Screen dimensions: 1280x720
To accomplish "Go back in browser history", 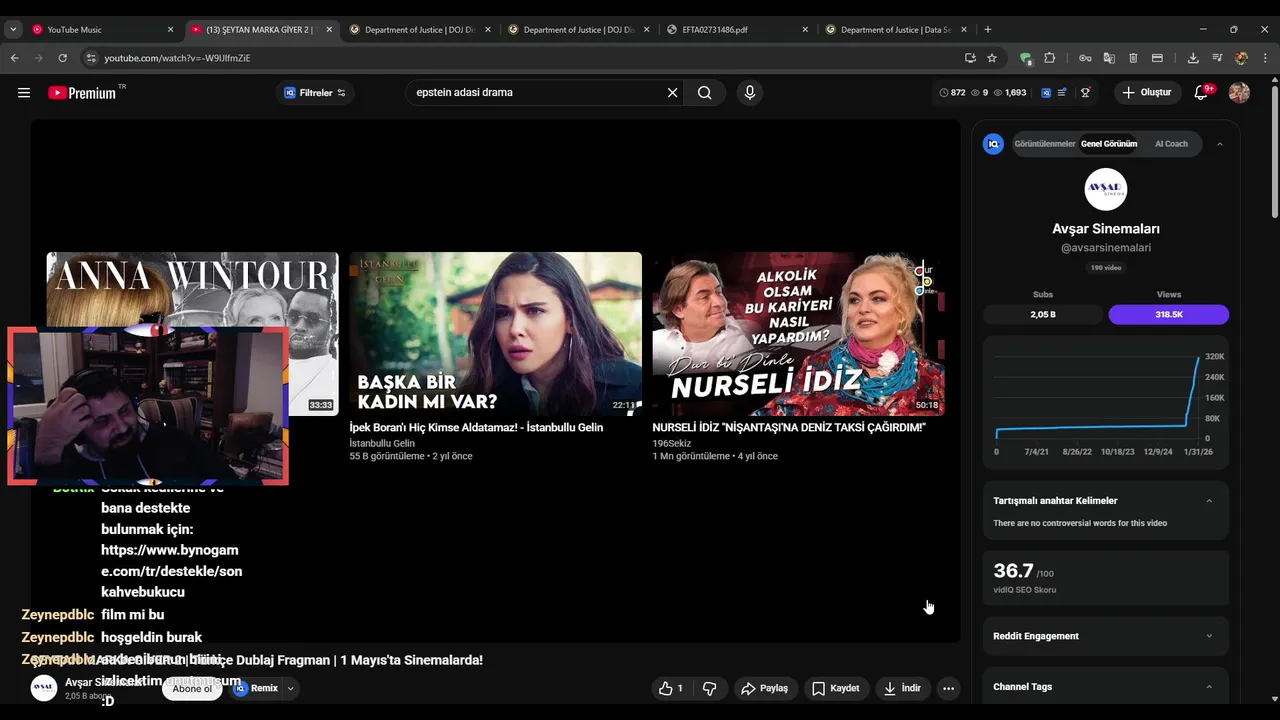I will click(x=14, y=58).
